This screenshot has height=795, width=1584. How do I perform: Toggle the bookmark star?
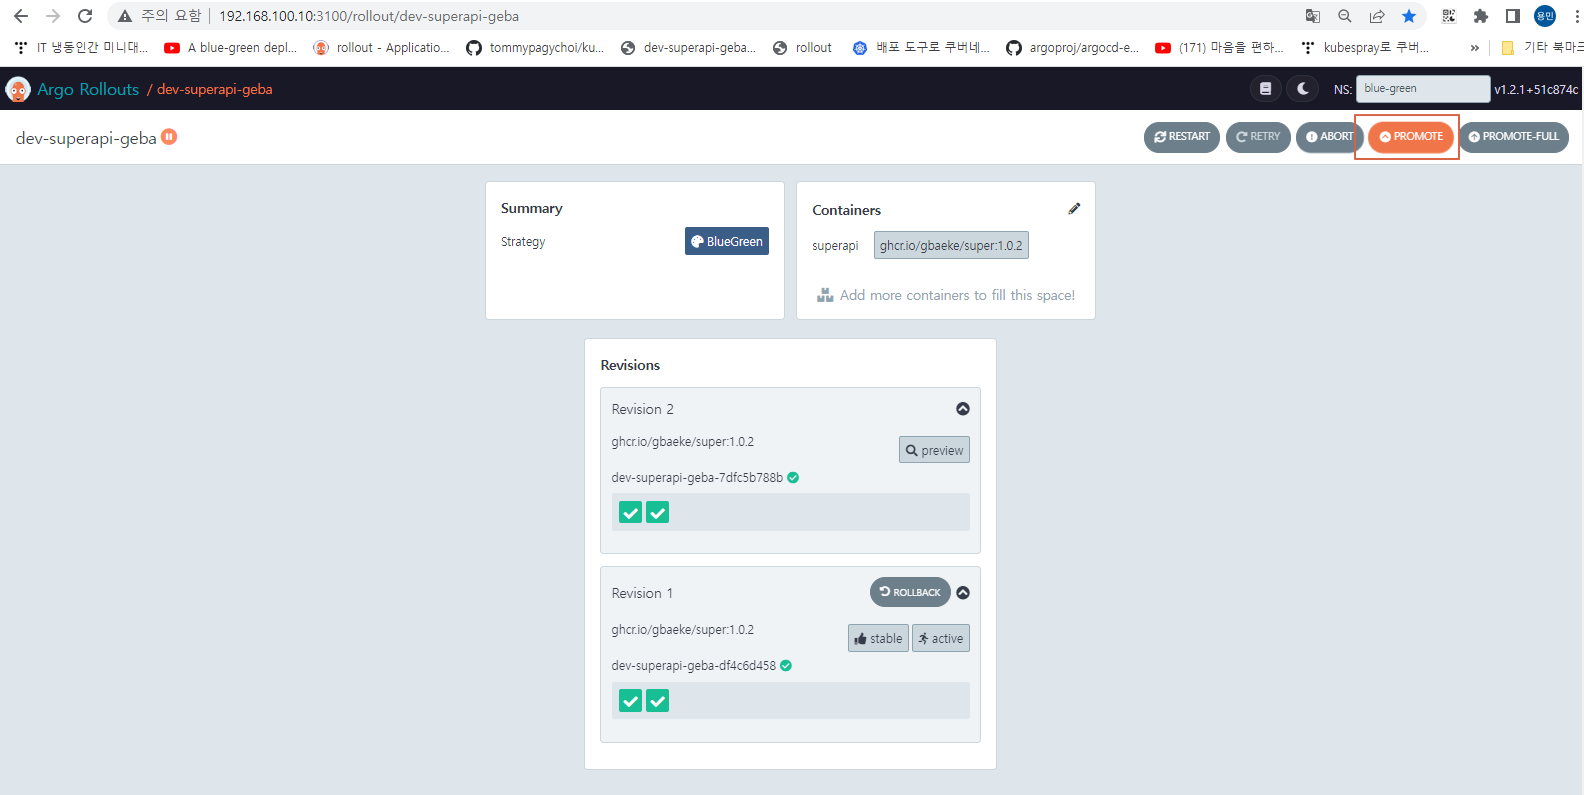1409,16
